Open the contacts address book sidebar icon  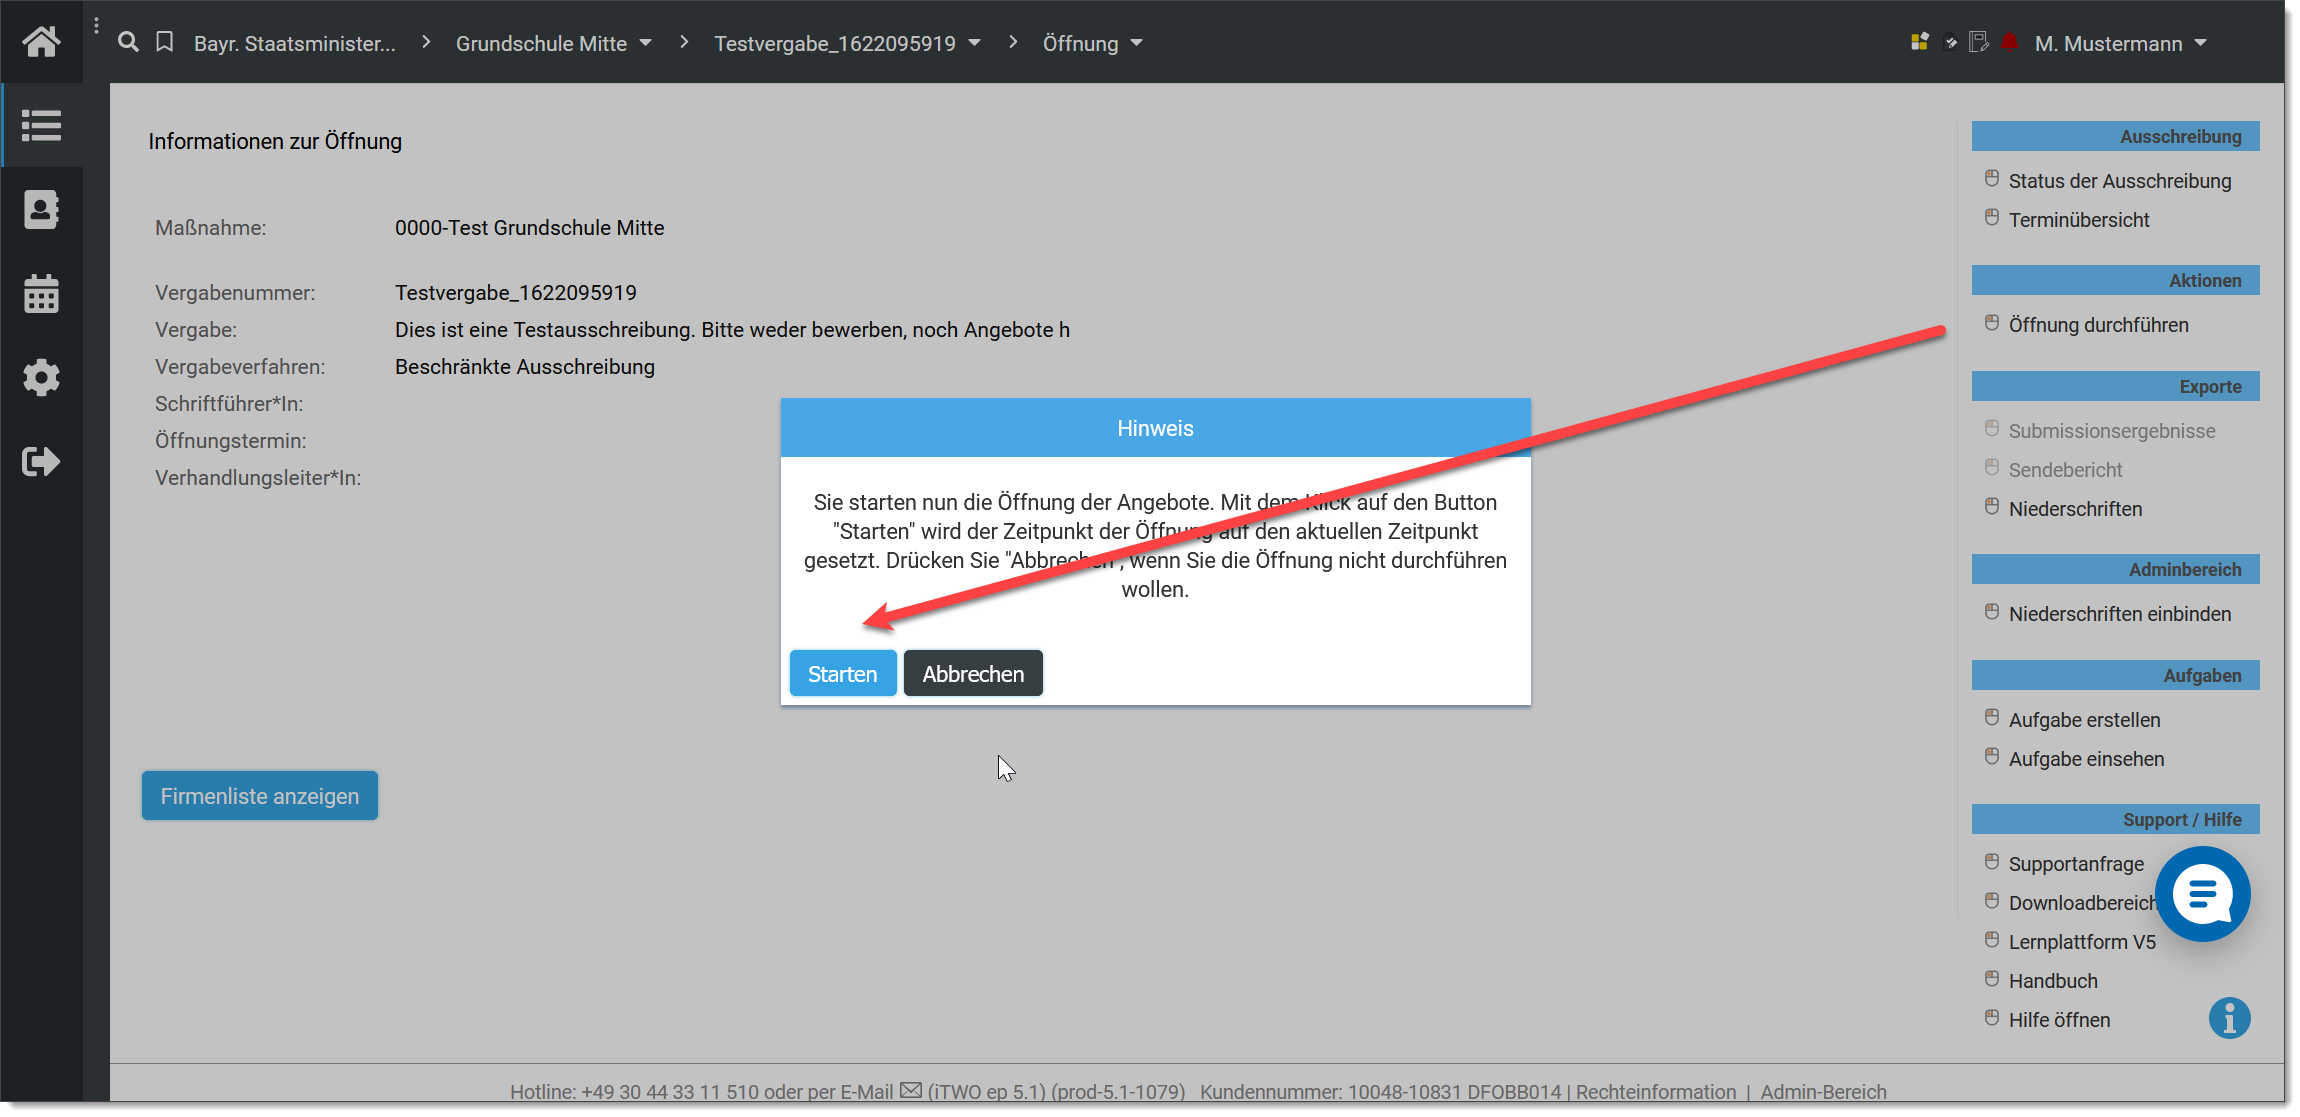[41, 210]
